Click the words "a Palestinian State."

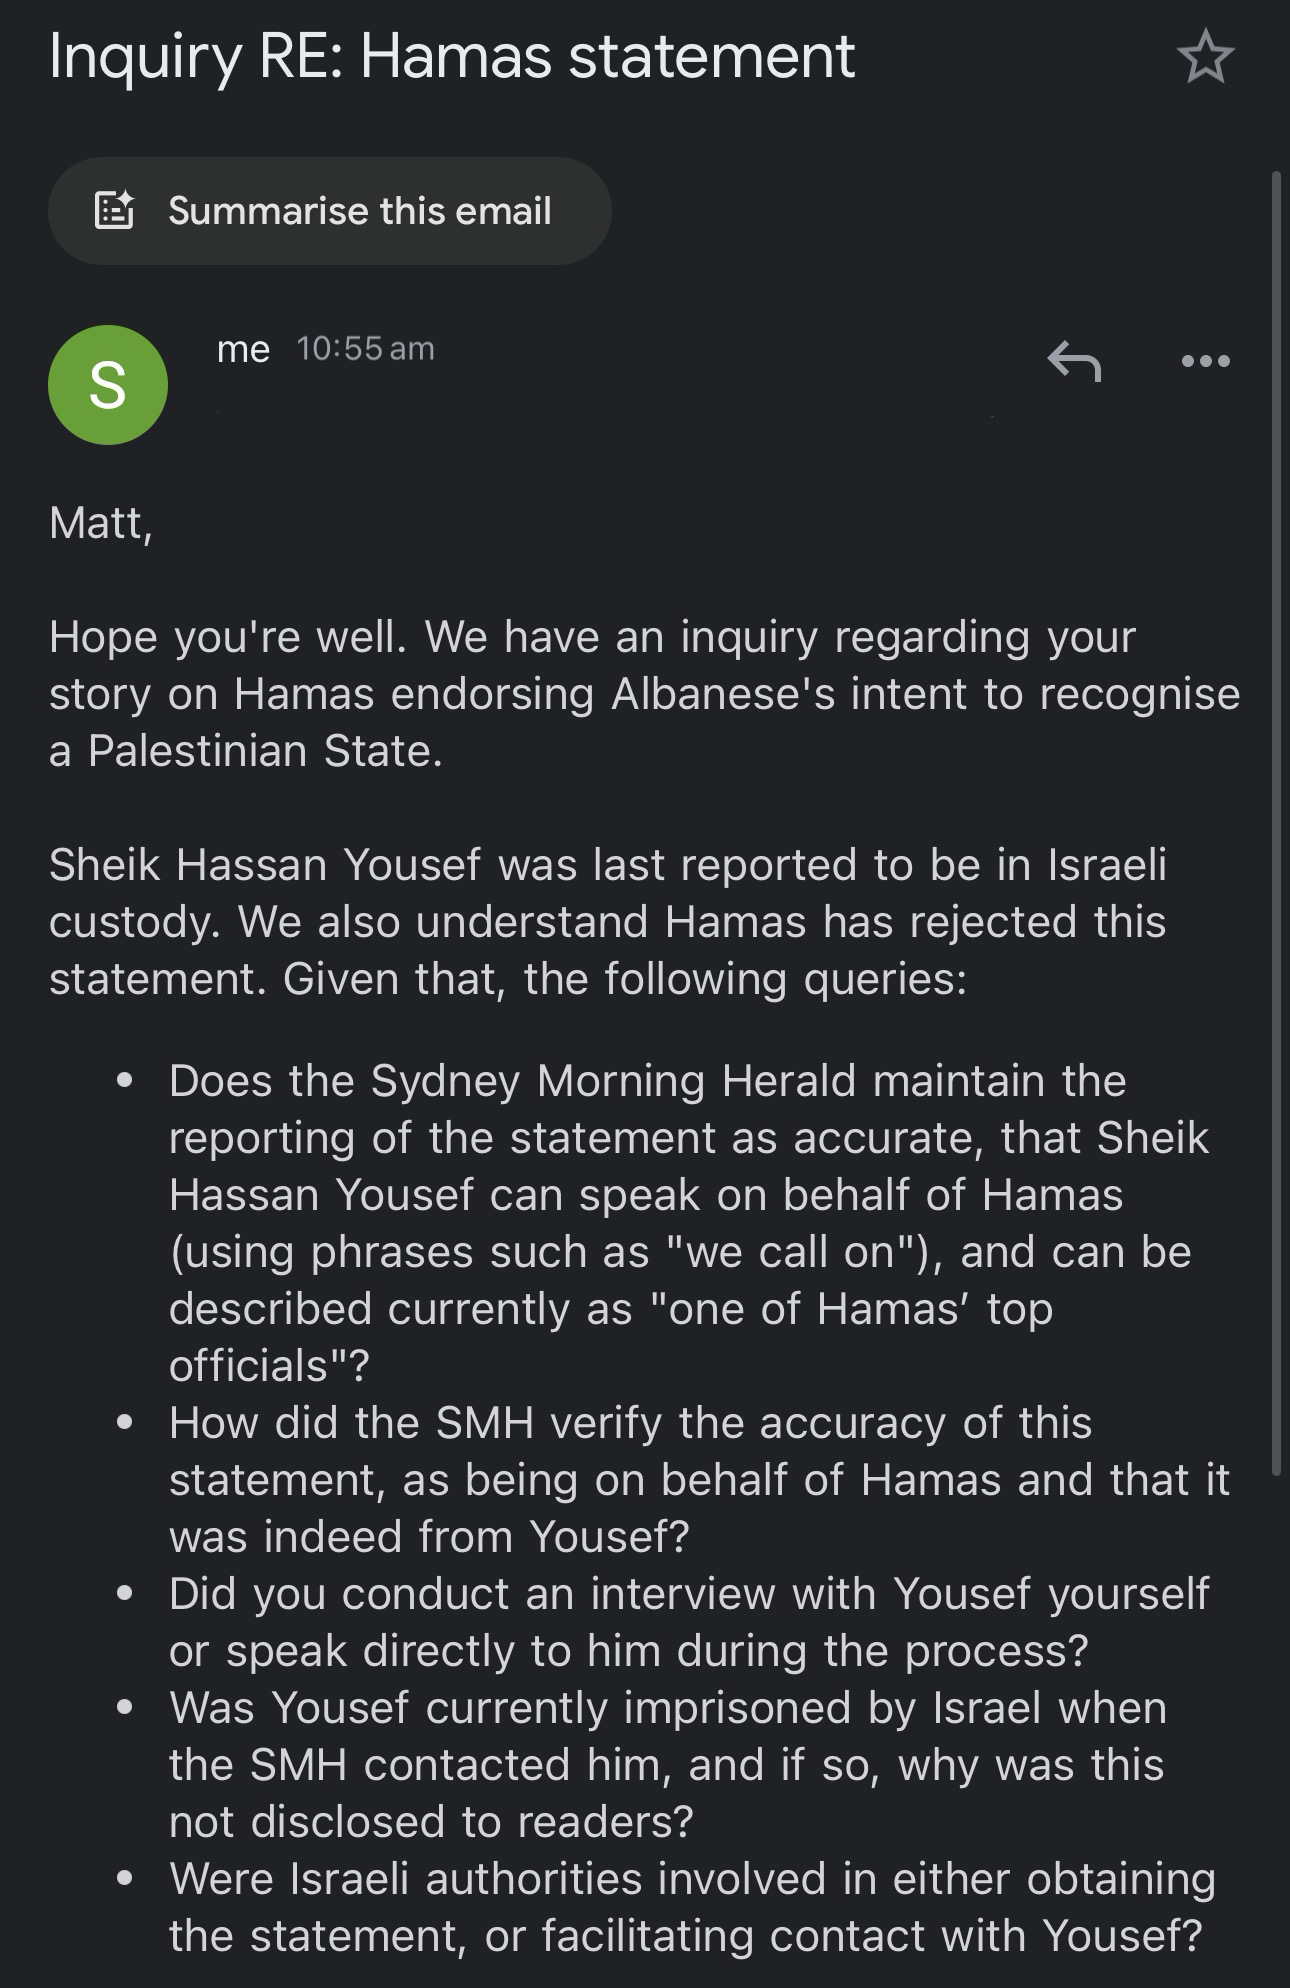click(x=246, y=751)
